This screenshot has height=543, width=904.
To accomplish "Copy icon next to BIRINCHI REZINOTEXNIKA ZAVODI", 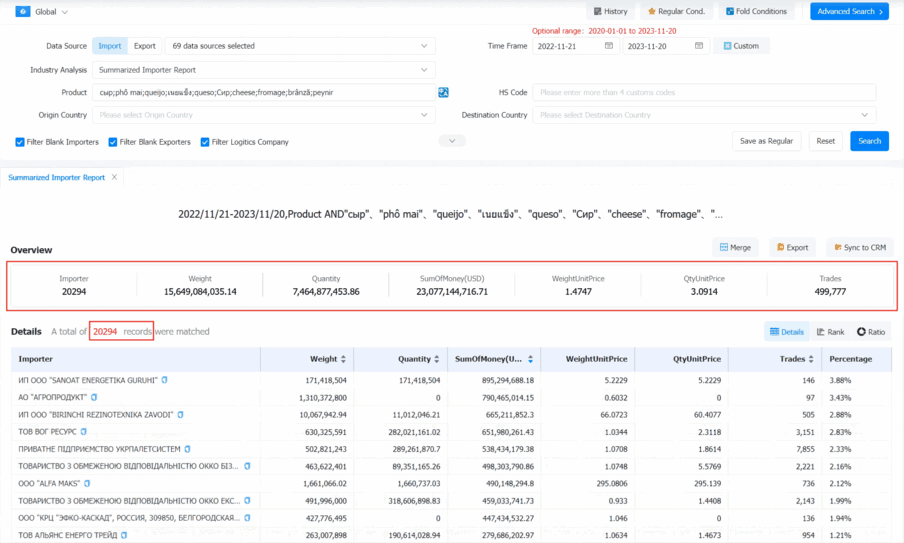I will click(x=180, y=414).
